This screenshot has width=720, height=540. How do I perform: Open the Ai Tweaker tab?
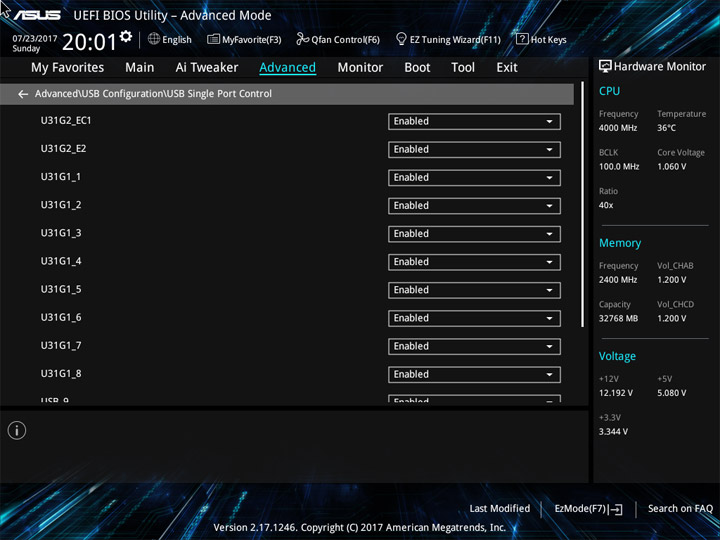[207, 68]
